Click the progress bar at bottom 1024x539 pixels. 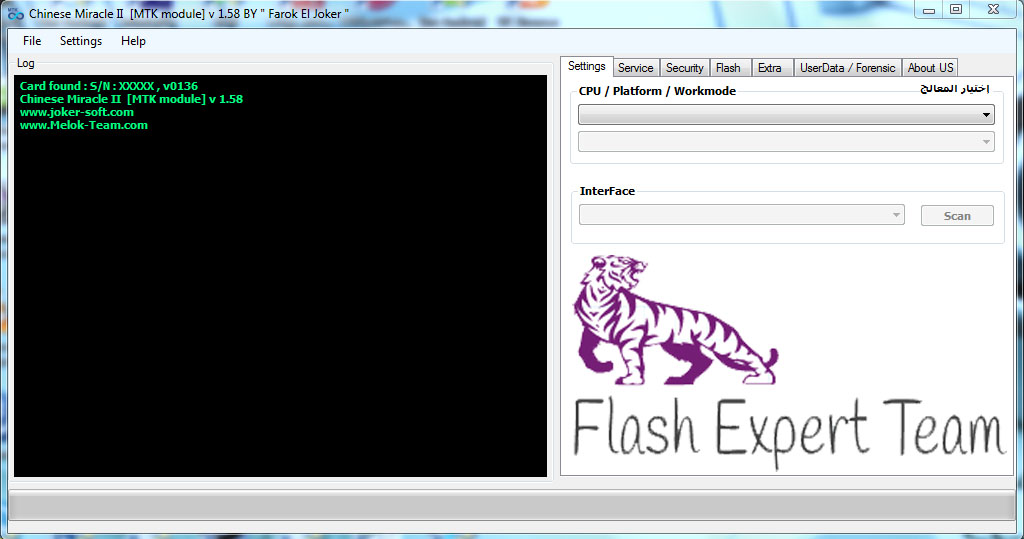point(511,506)
